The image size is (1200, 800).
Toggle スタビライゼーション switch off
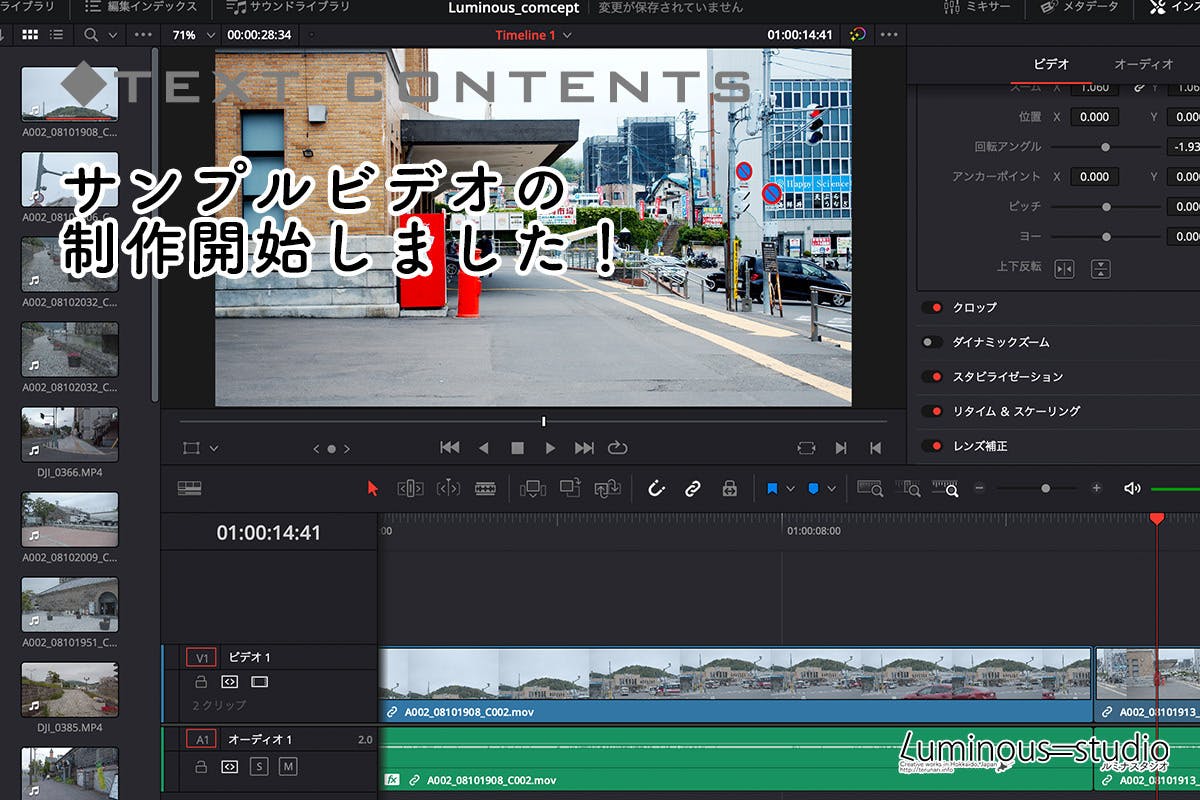[x=932, y=377]
